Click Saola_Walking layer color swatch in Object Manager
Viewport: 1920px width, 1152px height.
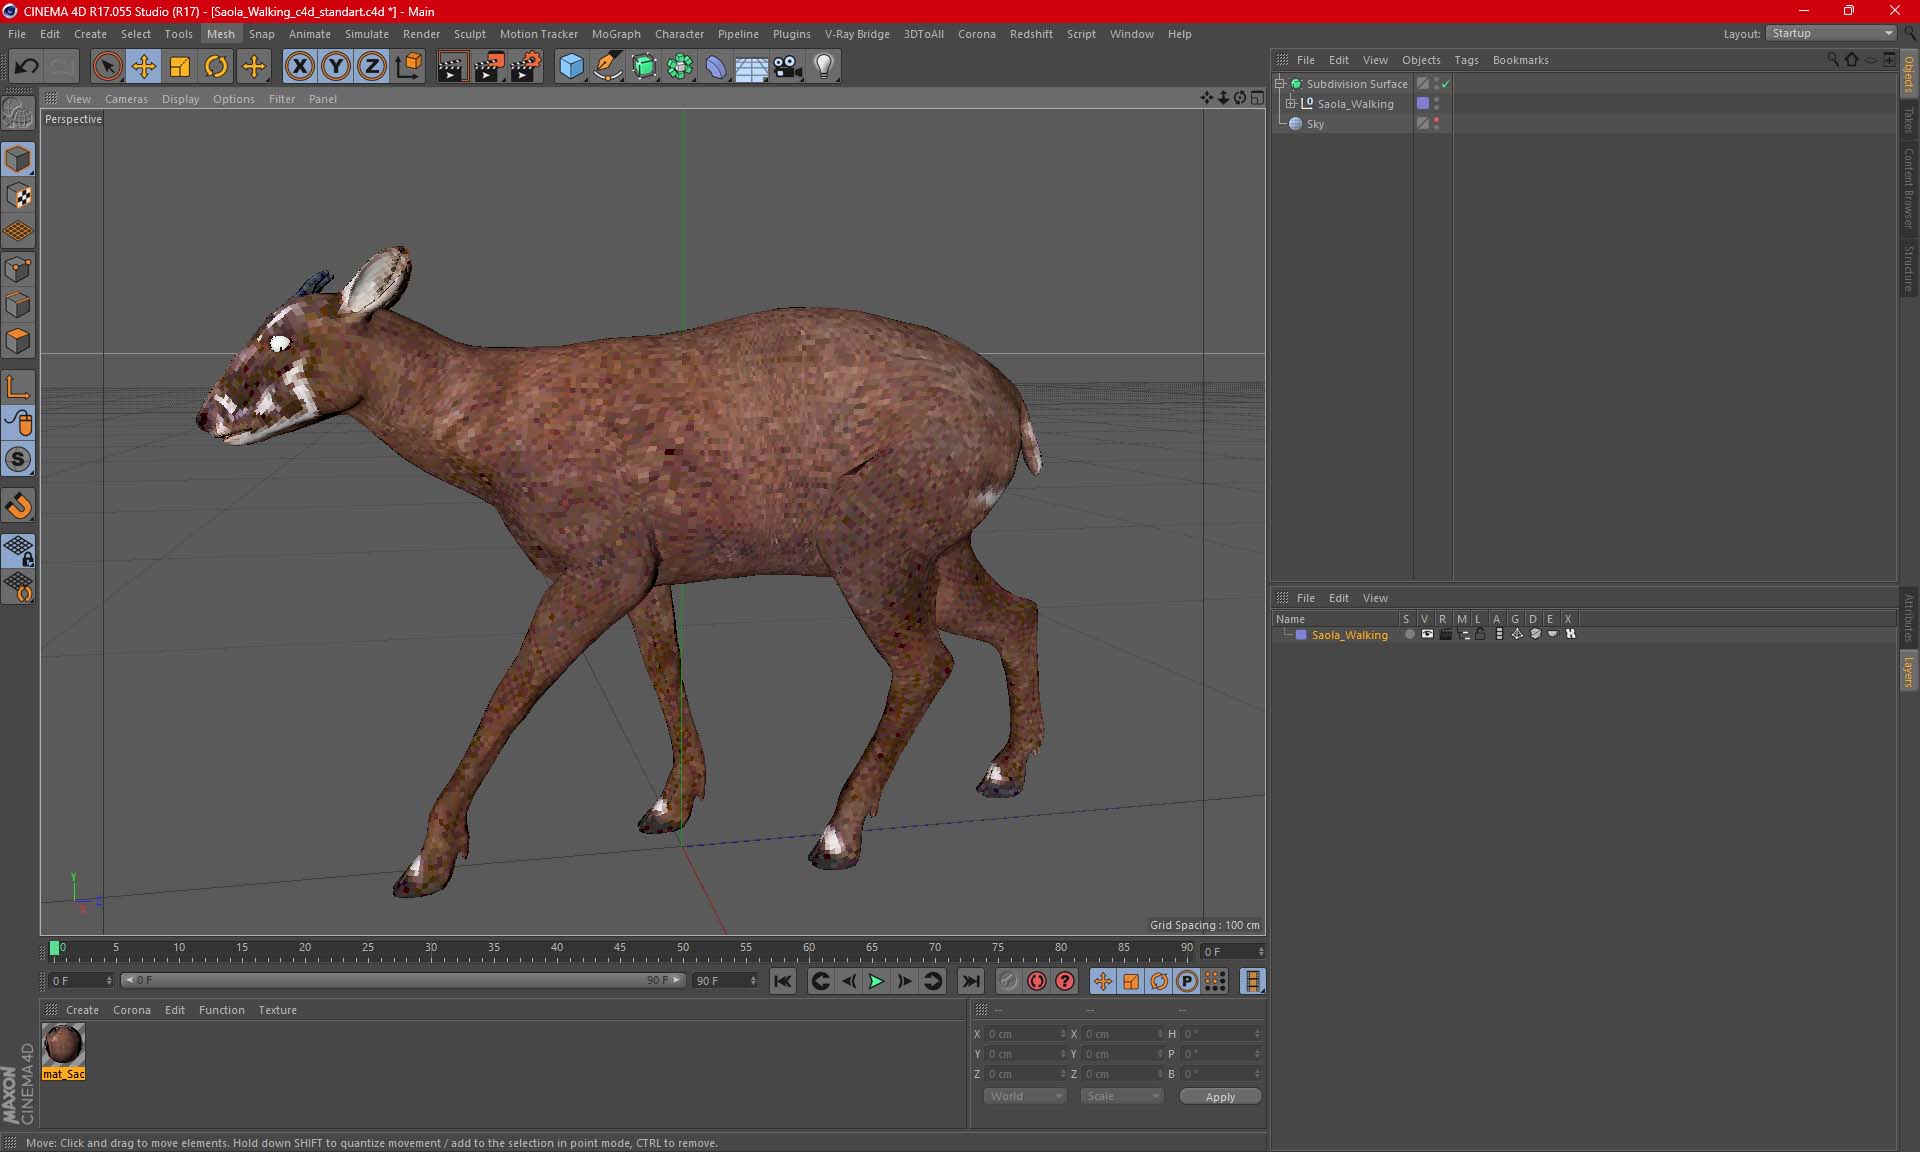coord(1423,104)
